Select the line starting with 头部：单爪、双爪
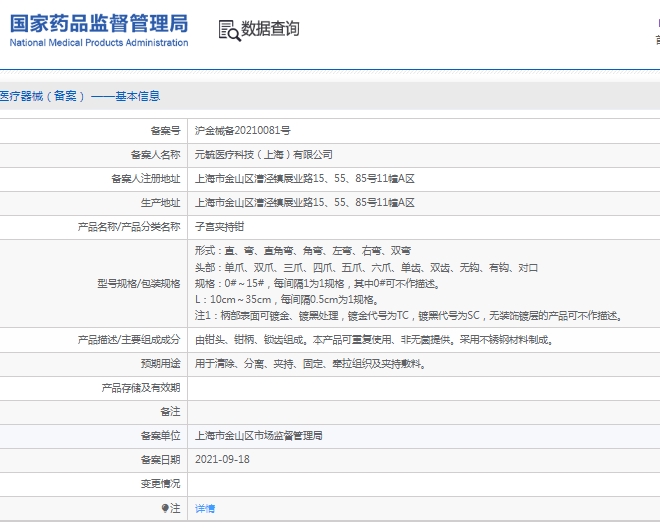 366,267
